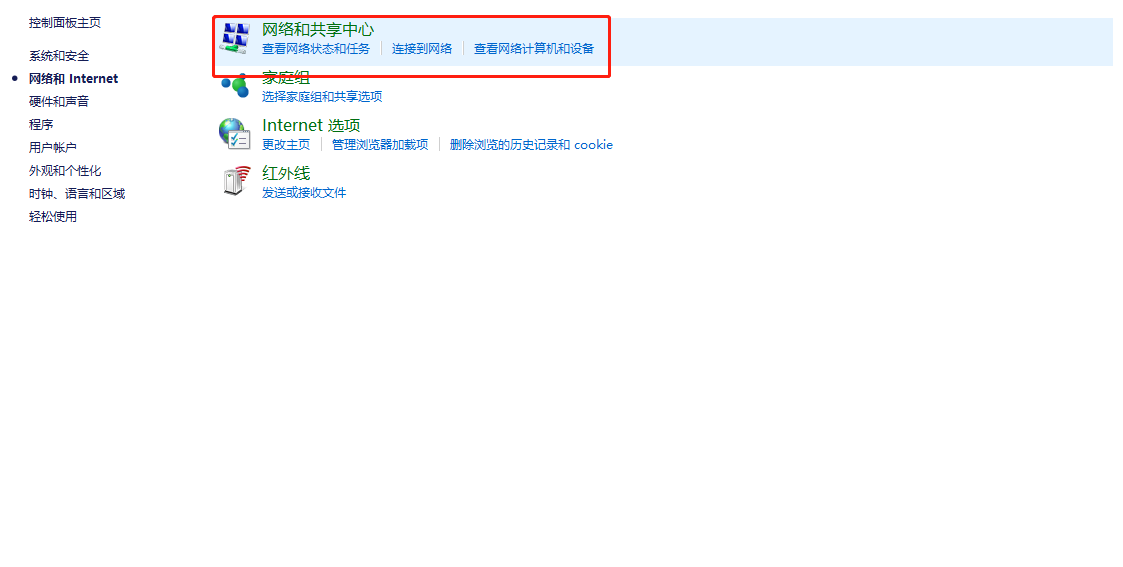Click the 家庭组 colored spheres icon
Image resolution: width=1123 pixels, height=567 pixels.
[x=234, y=86]
